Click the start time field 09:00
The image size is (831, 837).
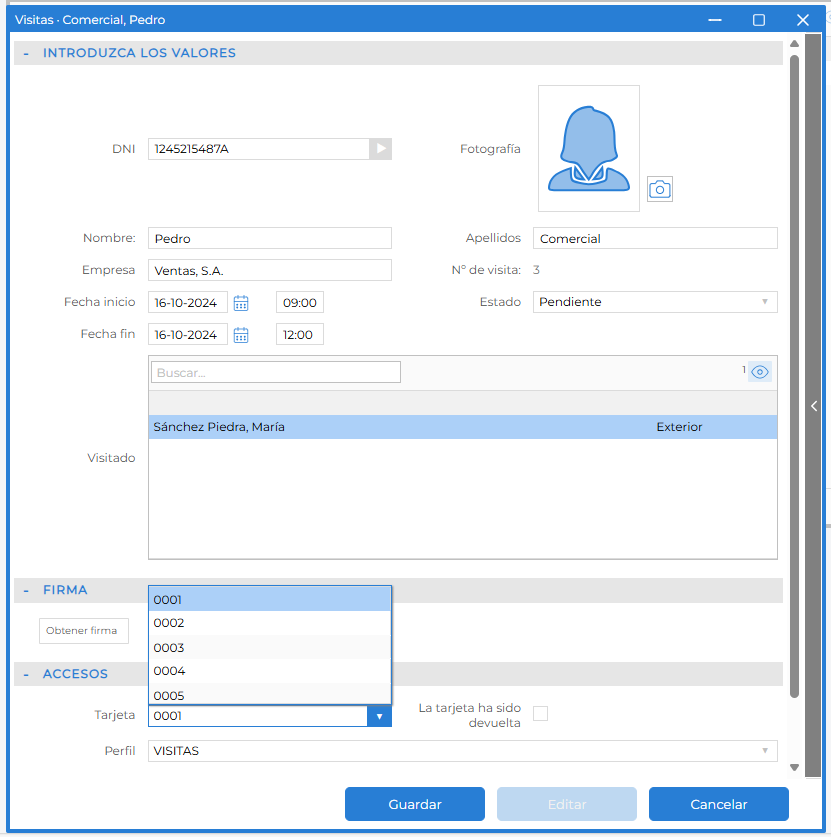300,302
